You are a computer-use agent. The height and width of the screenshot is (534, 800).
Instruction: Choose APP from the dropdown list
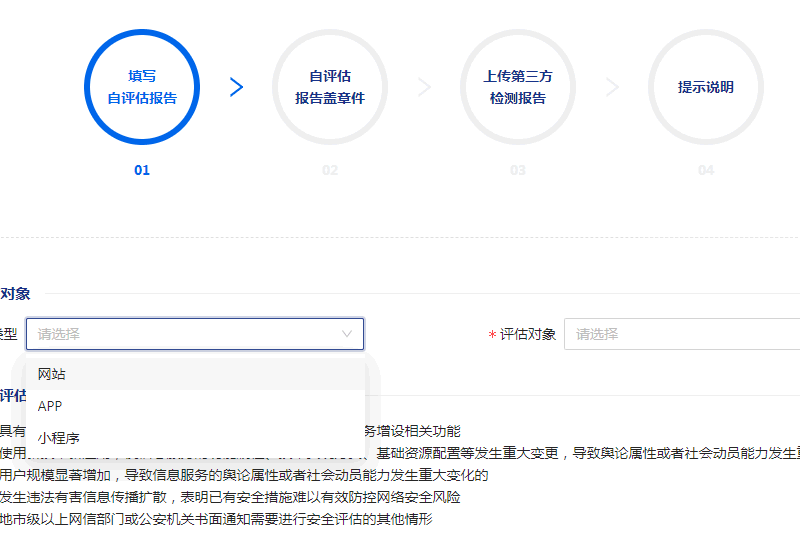50,406
